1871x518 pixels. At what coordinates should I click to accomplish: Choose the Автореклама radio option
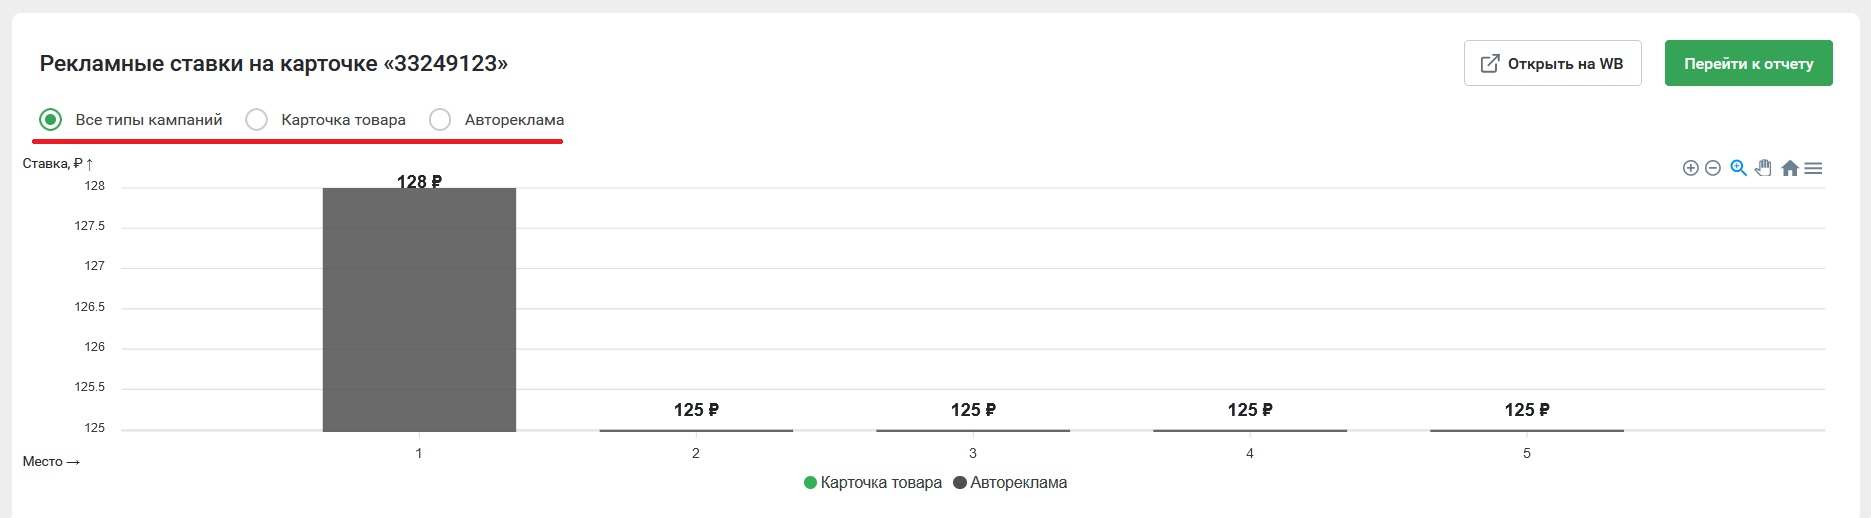tap(440, 120)
